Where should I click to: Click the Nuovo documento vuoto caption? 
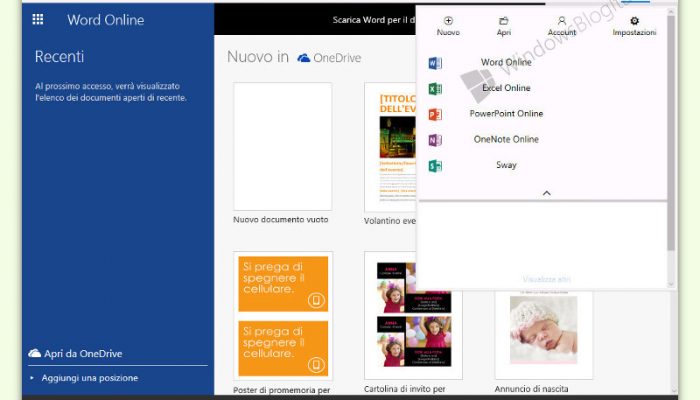tap(280, 220)
